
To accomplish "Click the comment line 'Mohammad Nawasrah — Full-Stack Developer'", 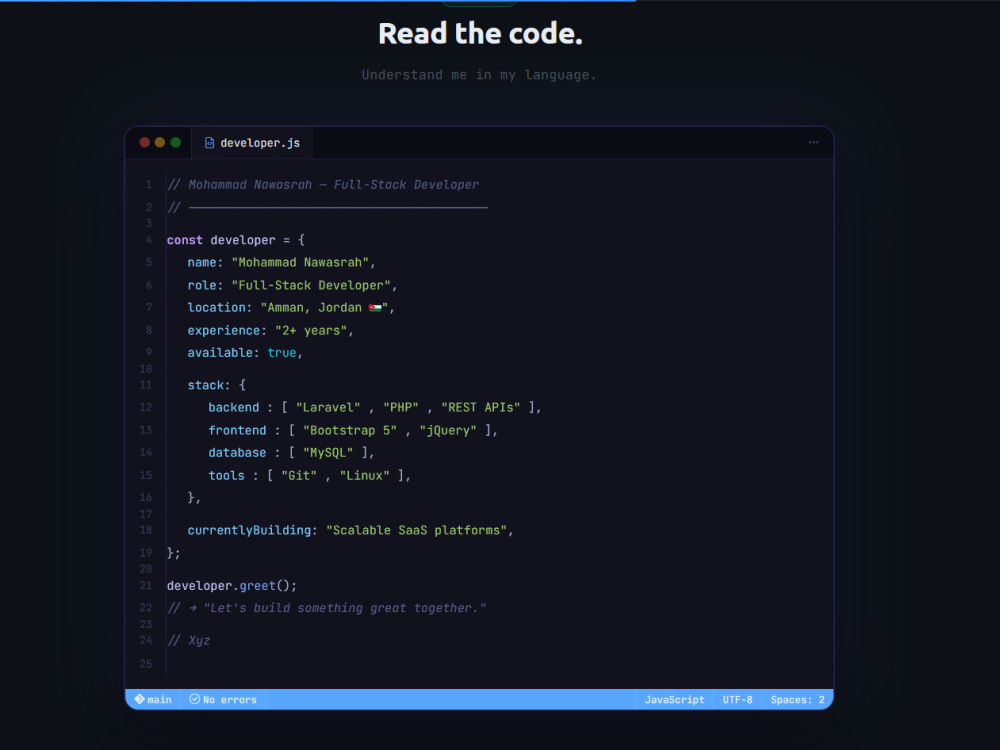I will [323, 184].
